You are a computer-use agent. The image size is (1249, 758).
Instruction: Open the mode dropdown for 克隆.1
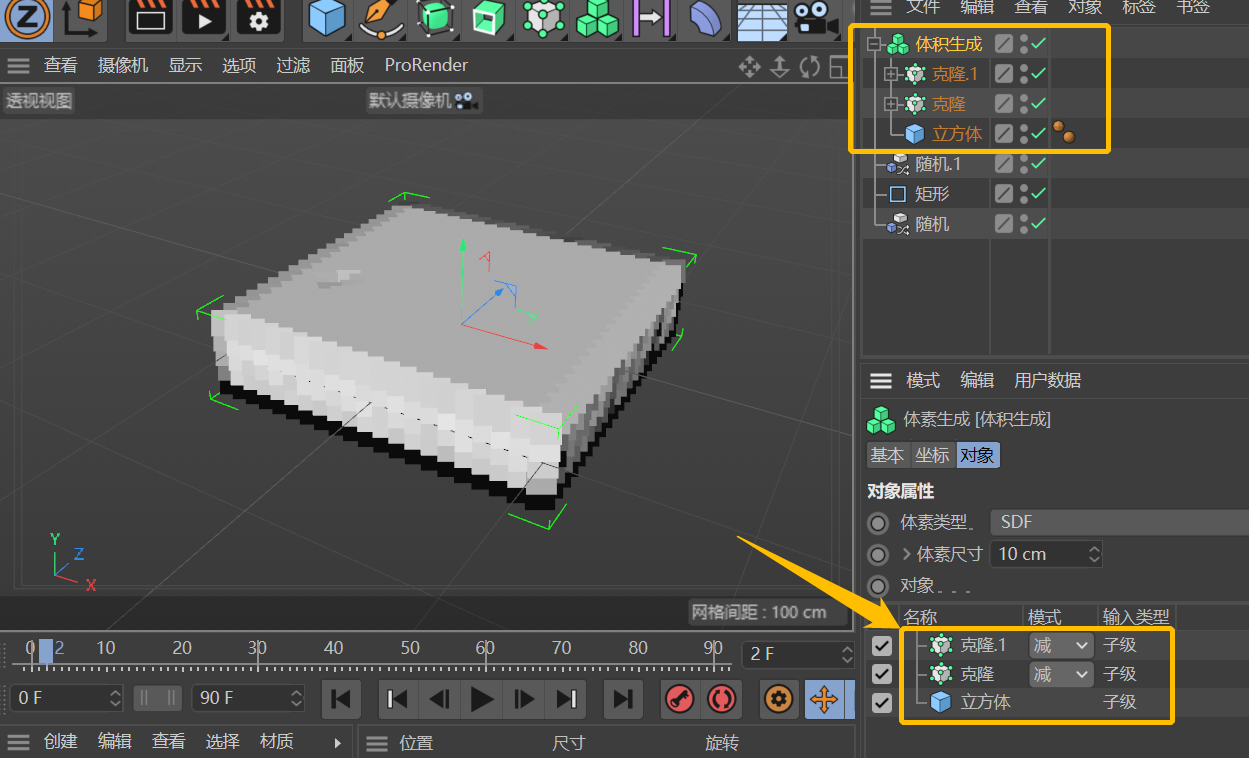pyautogui.click(x=1060, y=646)
